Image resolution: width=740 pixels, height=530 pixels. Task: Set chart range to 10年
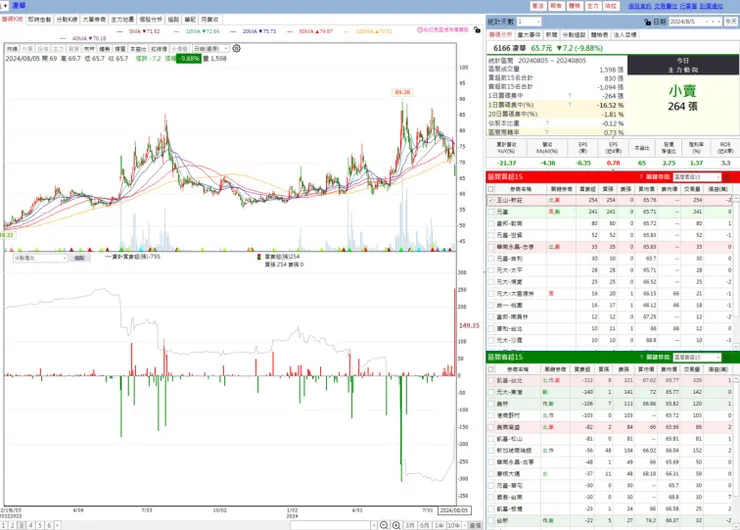tap(454, 525)
